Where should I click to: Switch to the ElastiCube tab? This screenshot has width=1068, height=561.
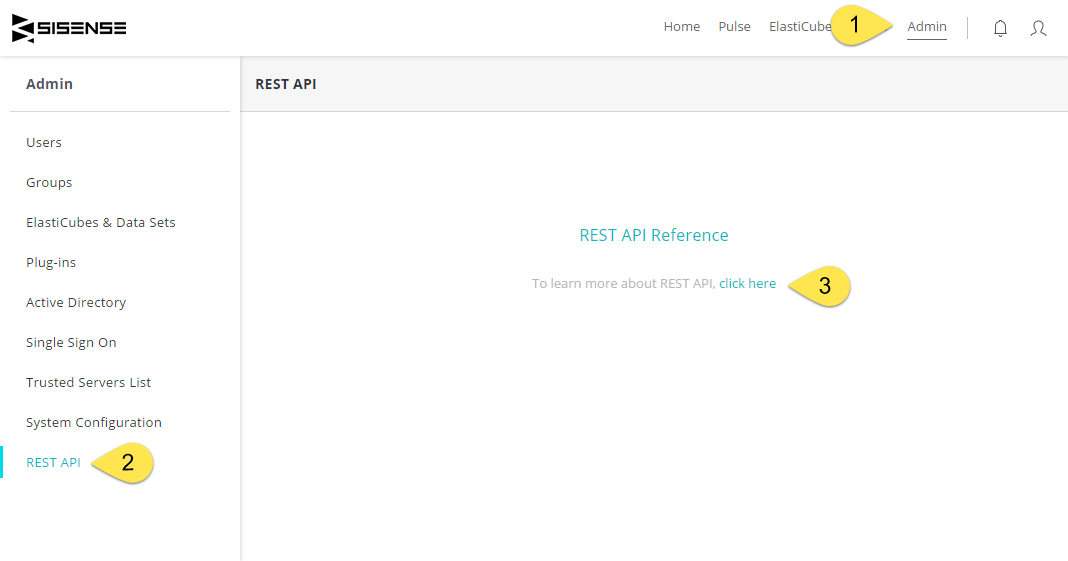800,27
